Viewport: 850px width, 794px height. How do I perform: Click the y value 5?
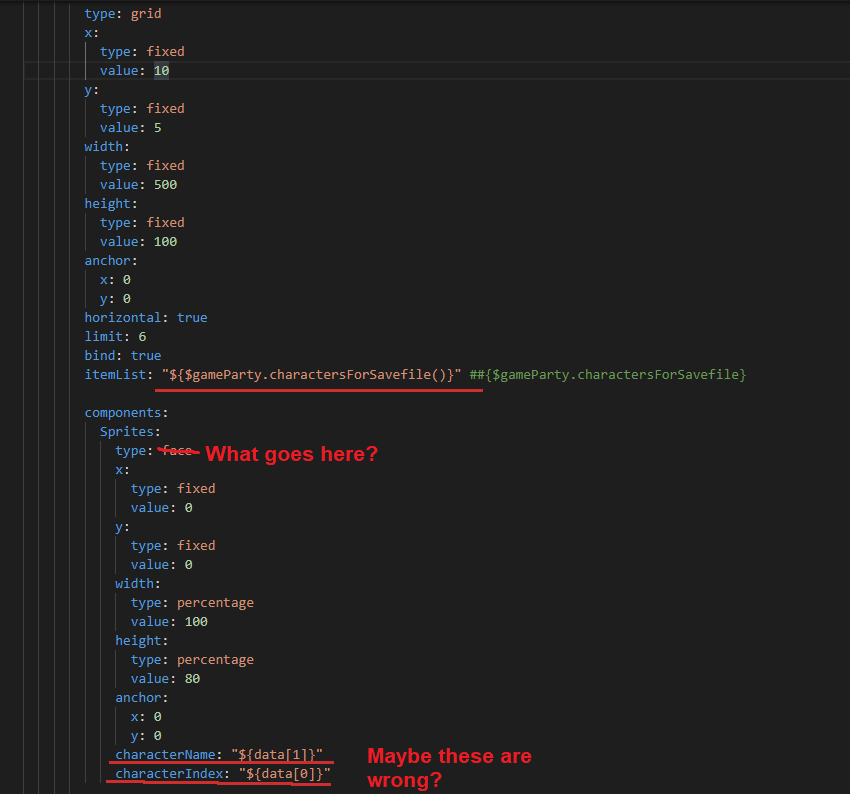point(158,128)
